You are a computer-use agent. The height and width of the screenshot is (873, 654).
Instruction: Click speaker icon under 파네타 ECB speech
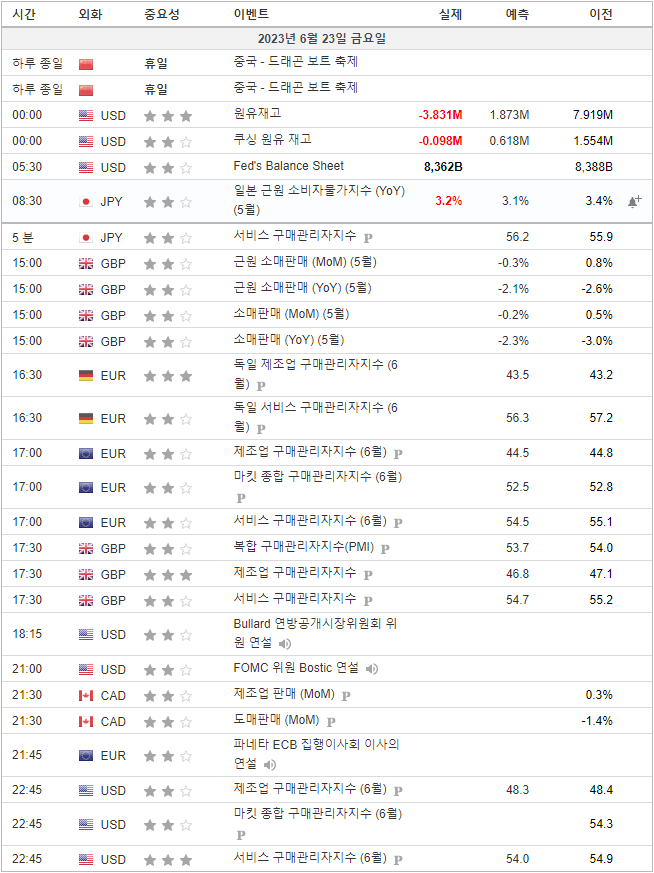(269, 765)
